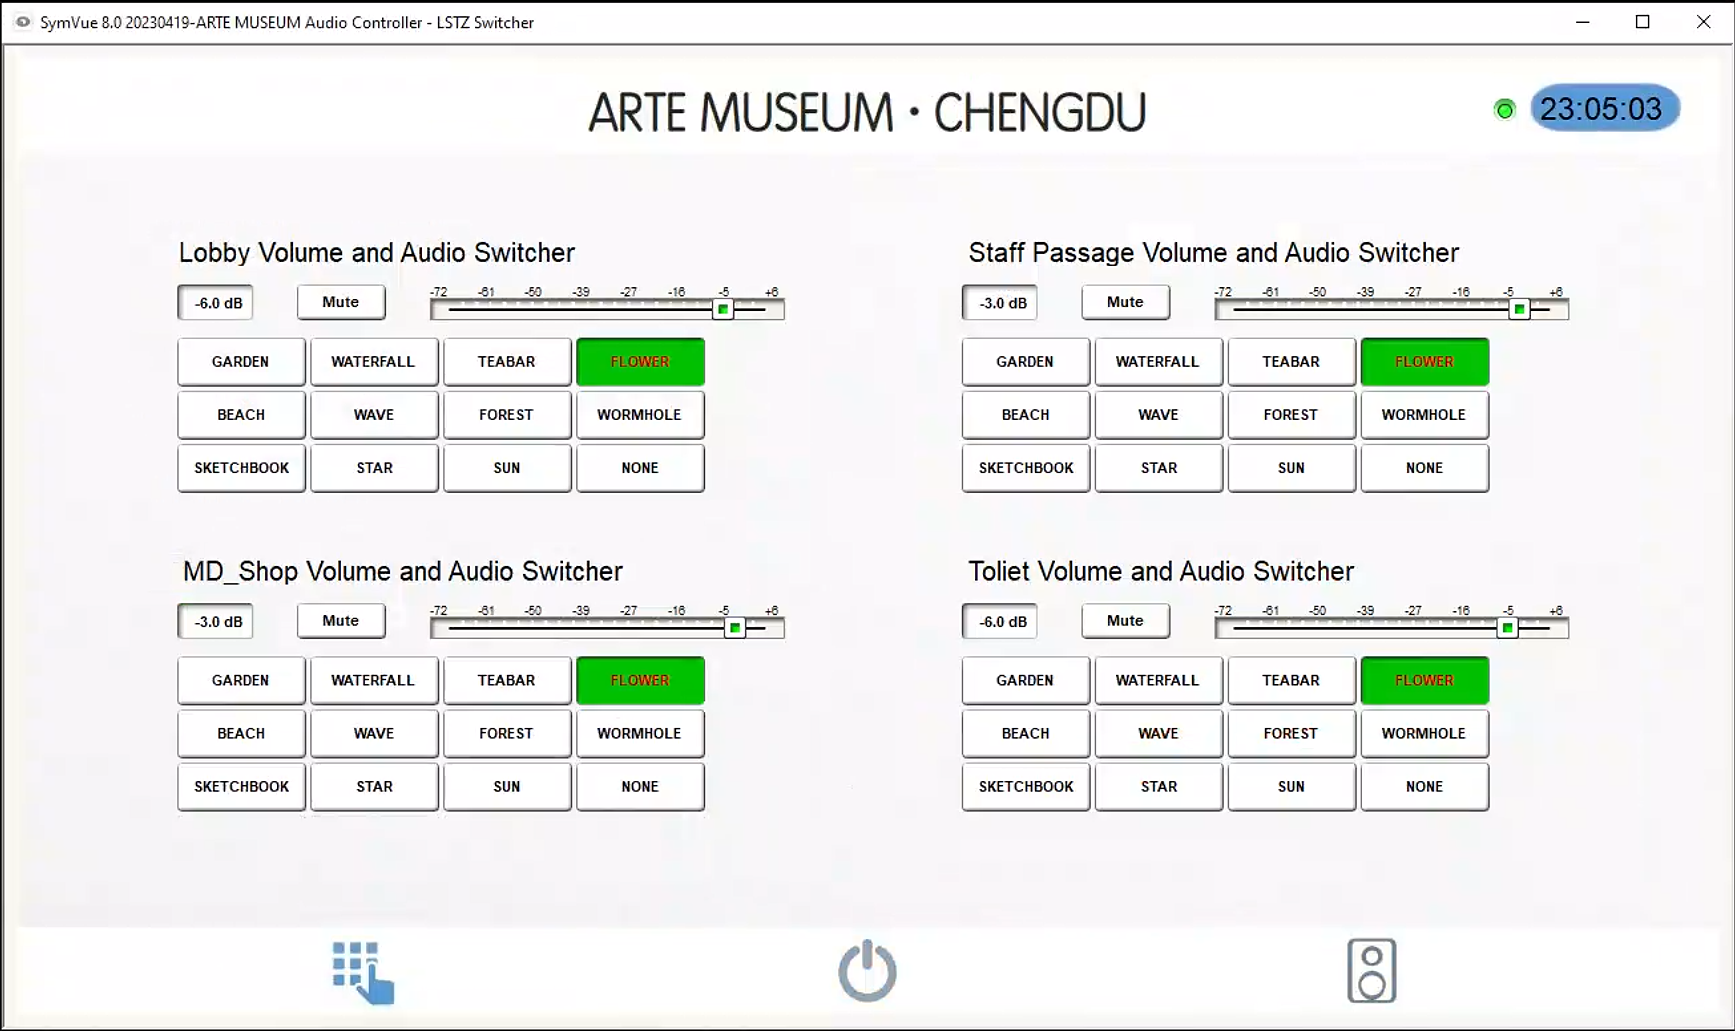Set MD_Shop source to NONE

pos(640,787)
